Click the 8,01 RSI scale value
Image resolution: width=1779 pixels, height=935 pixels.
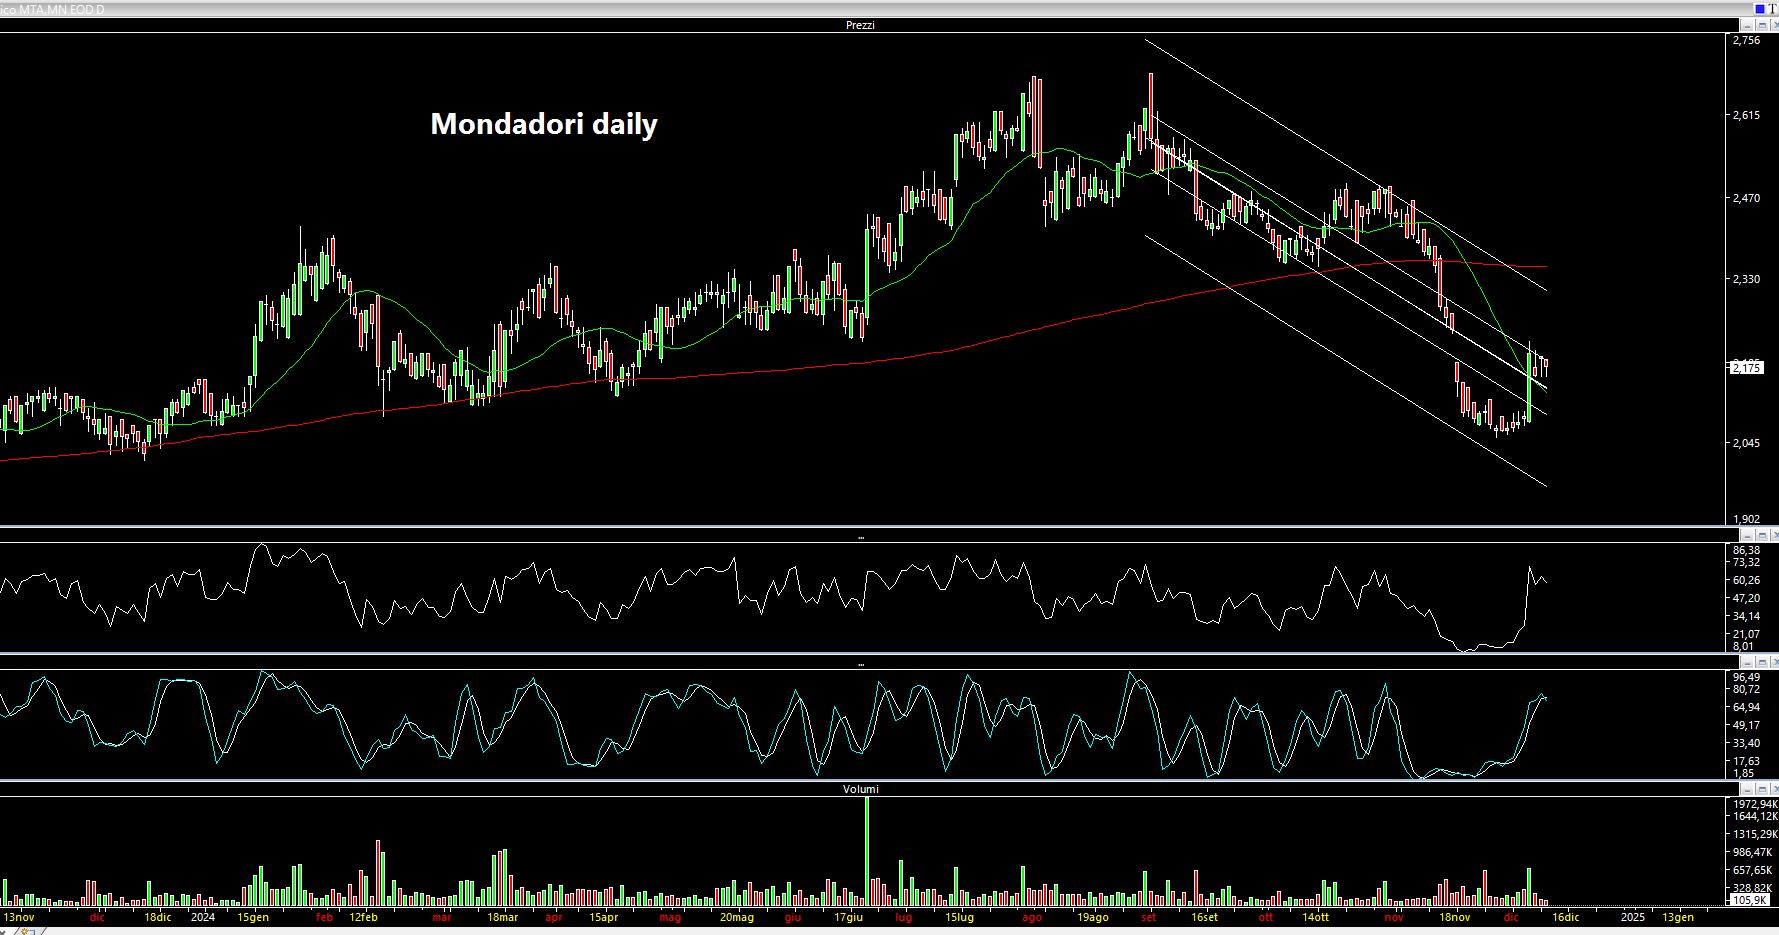[1743, 646]
